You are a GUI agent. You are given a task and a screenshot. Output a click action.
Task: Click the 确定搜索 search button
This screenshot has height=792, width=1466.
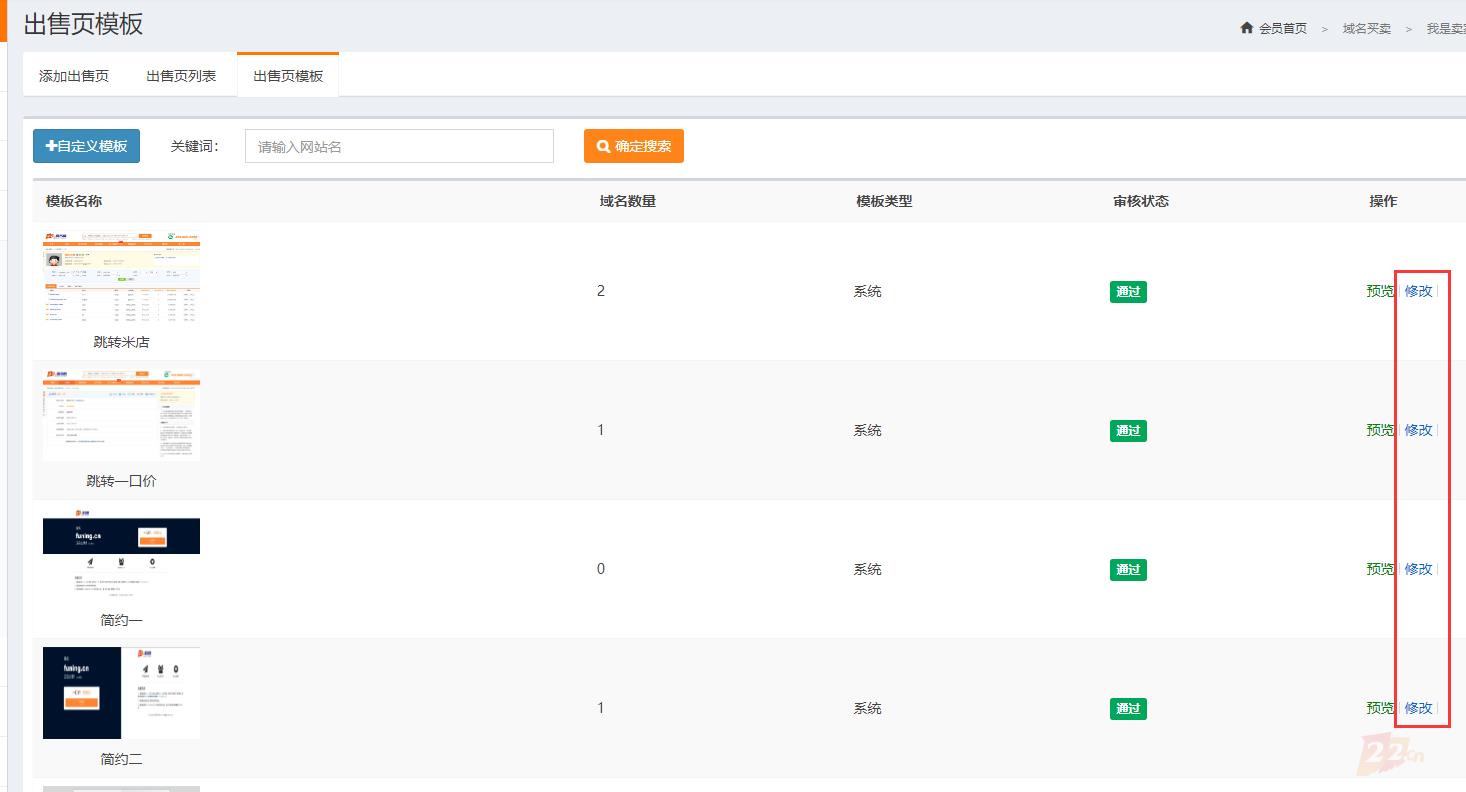(633, 146)
